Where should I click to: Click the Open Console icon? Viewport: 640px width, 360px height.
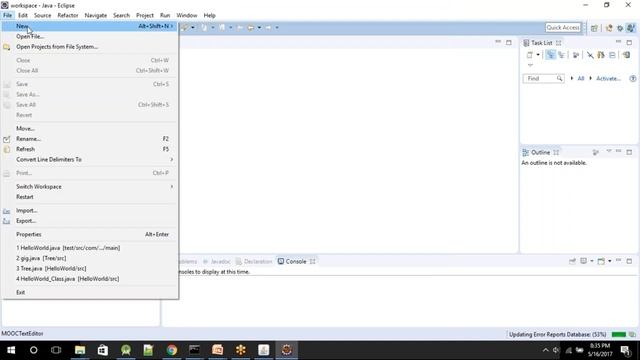601,261
